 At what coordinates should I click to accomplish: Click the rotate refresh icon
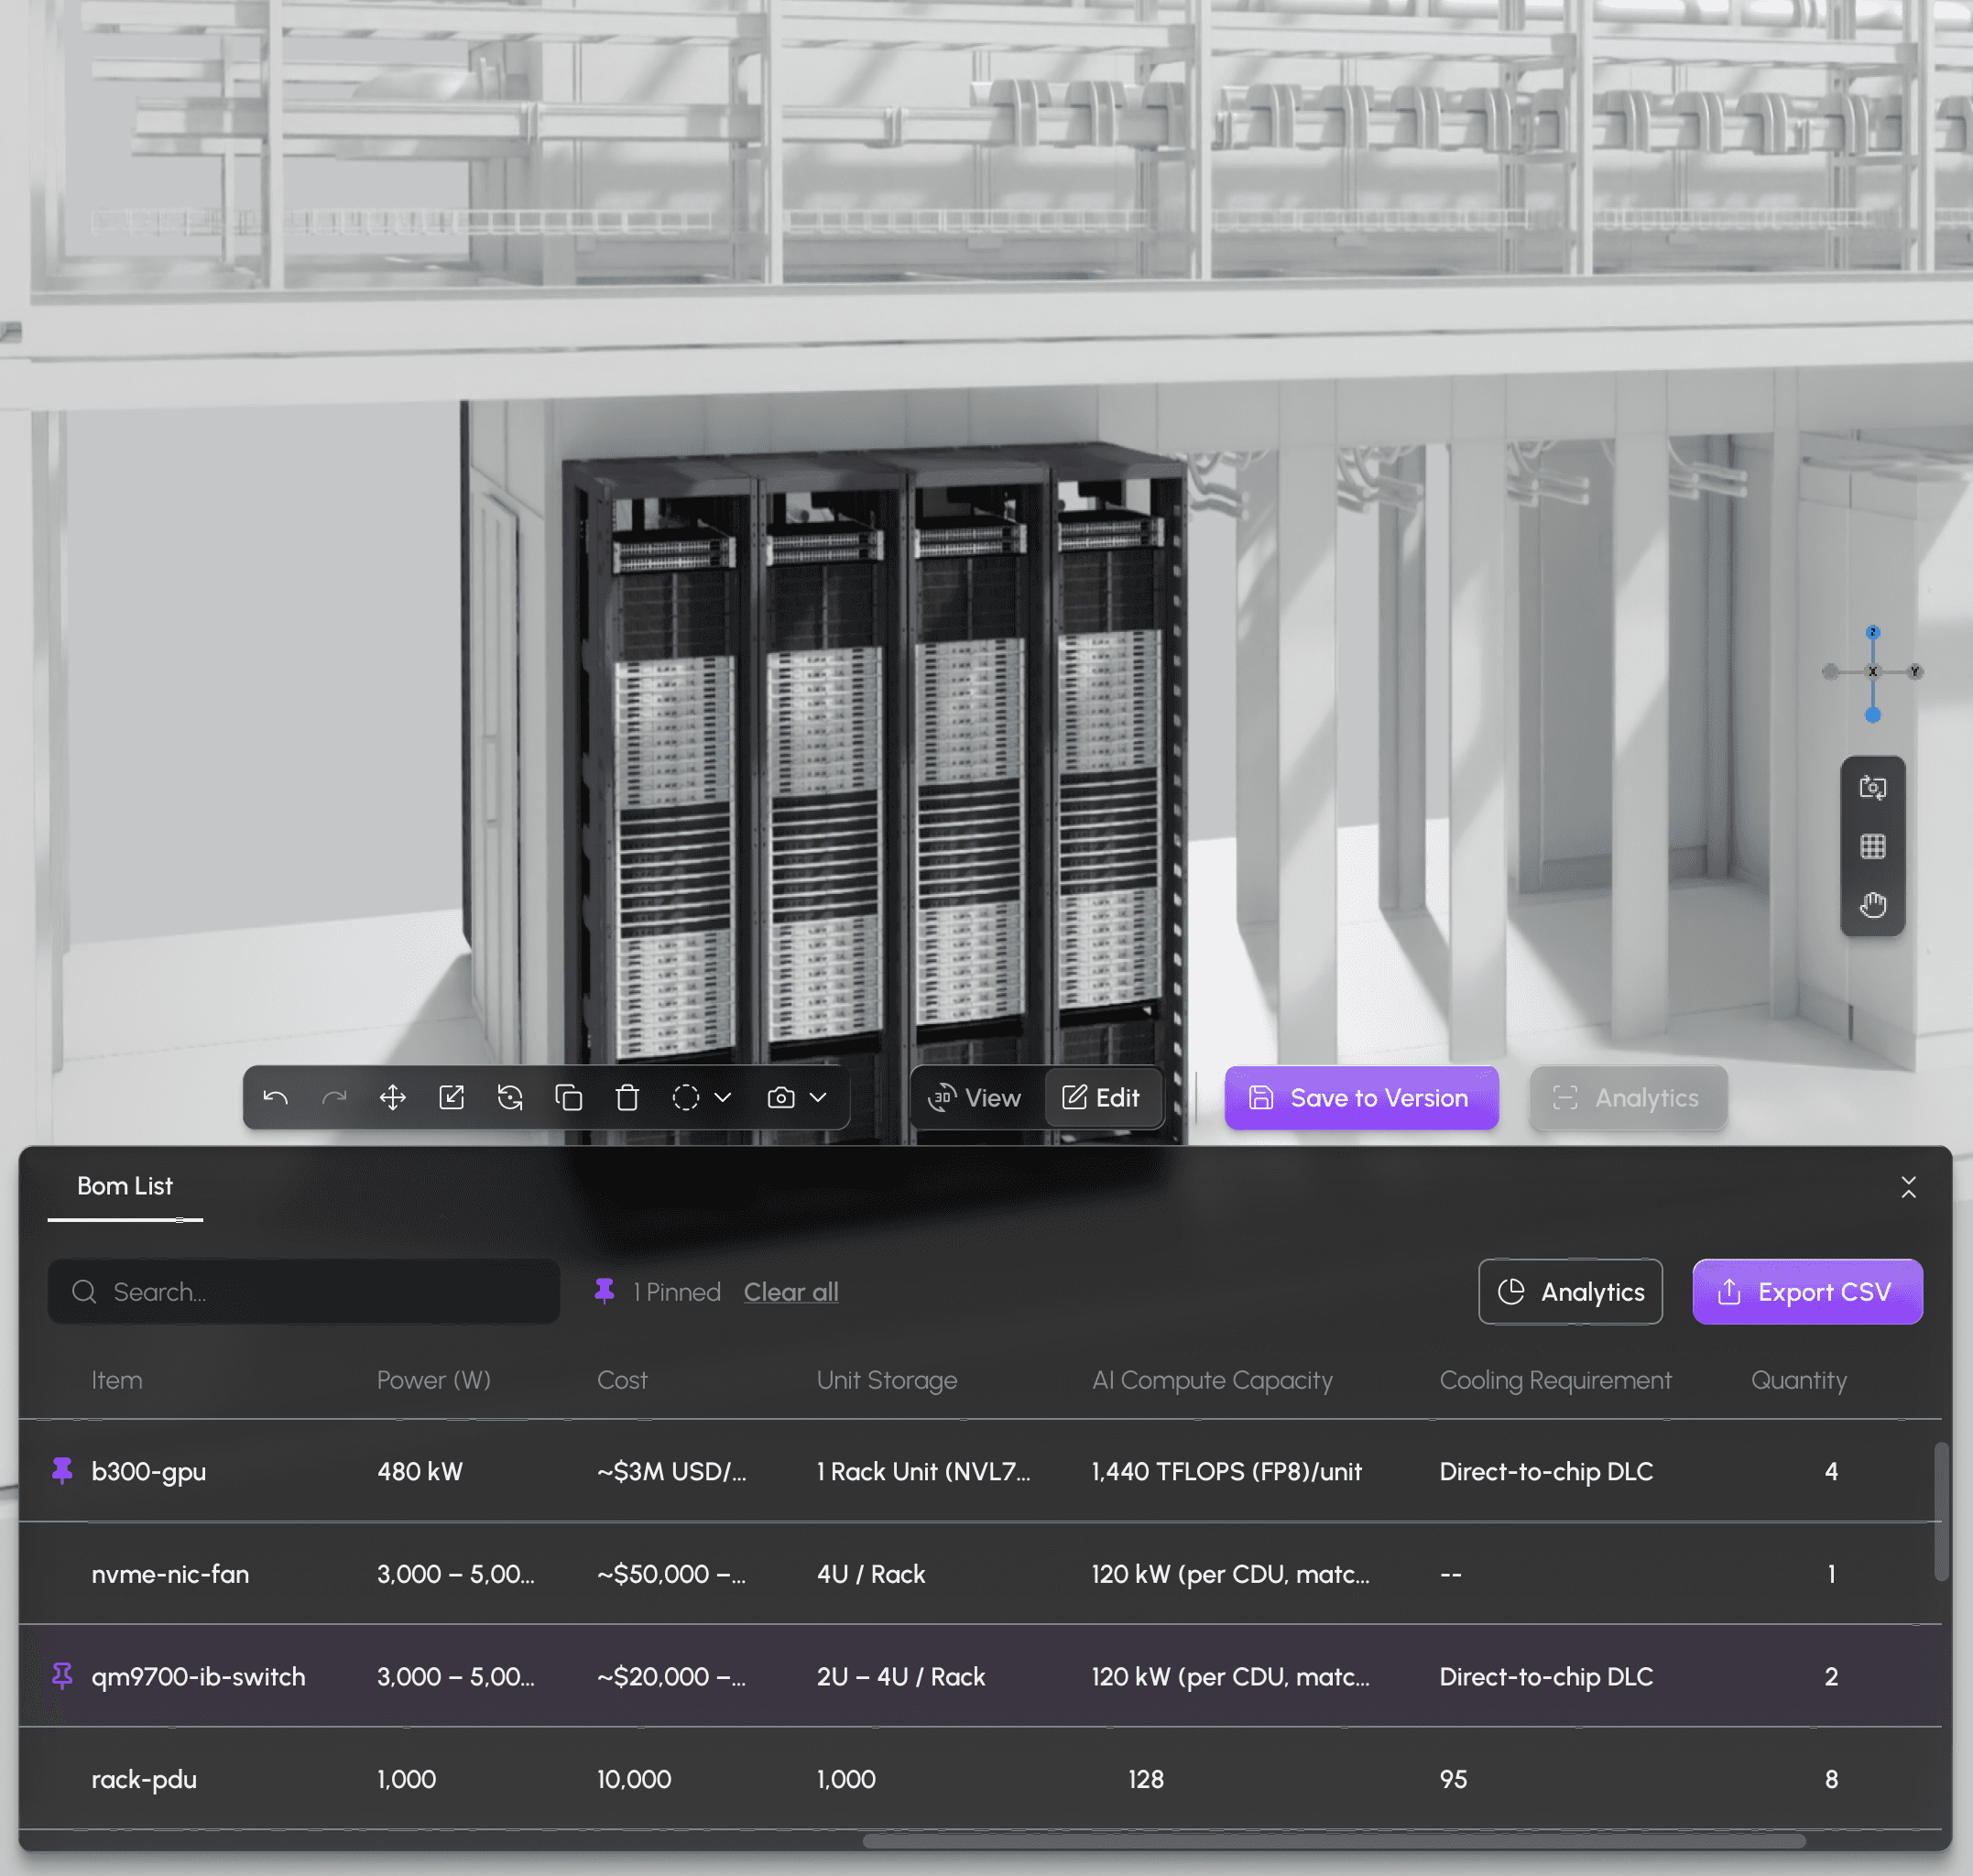(510, 1098)
